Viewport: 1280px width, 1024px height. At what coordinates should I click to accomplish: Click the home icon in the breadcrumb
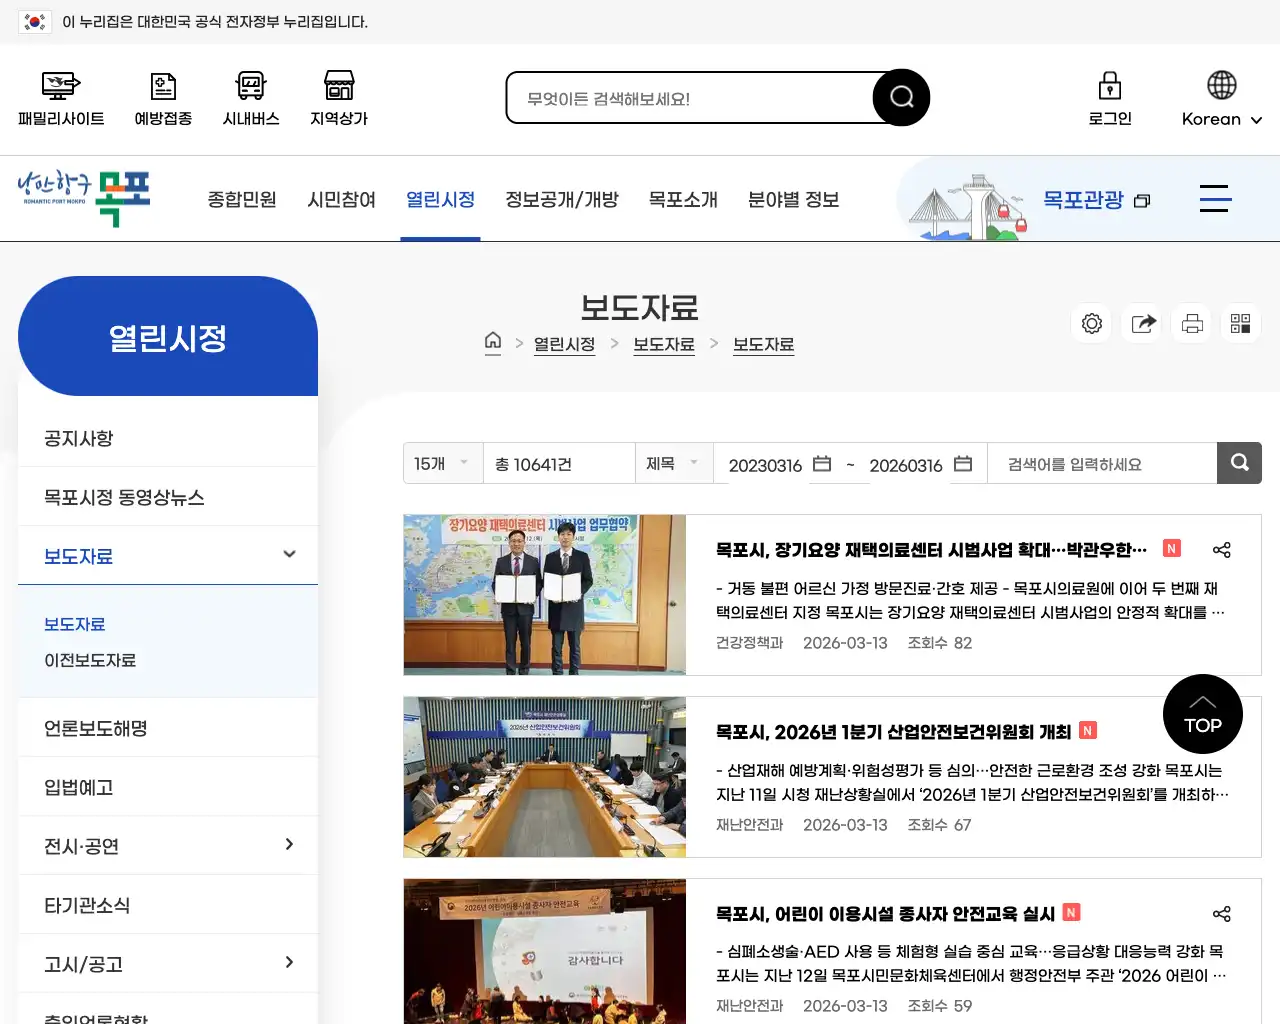pos(493,341)
